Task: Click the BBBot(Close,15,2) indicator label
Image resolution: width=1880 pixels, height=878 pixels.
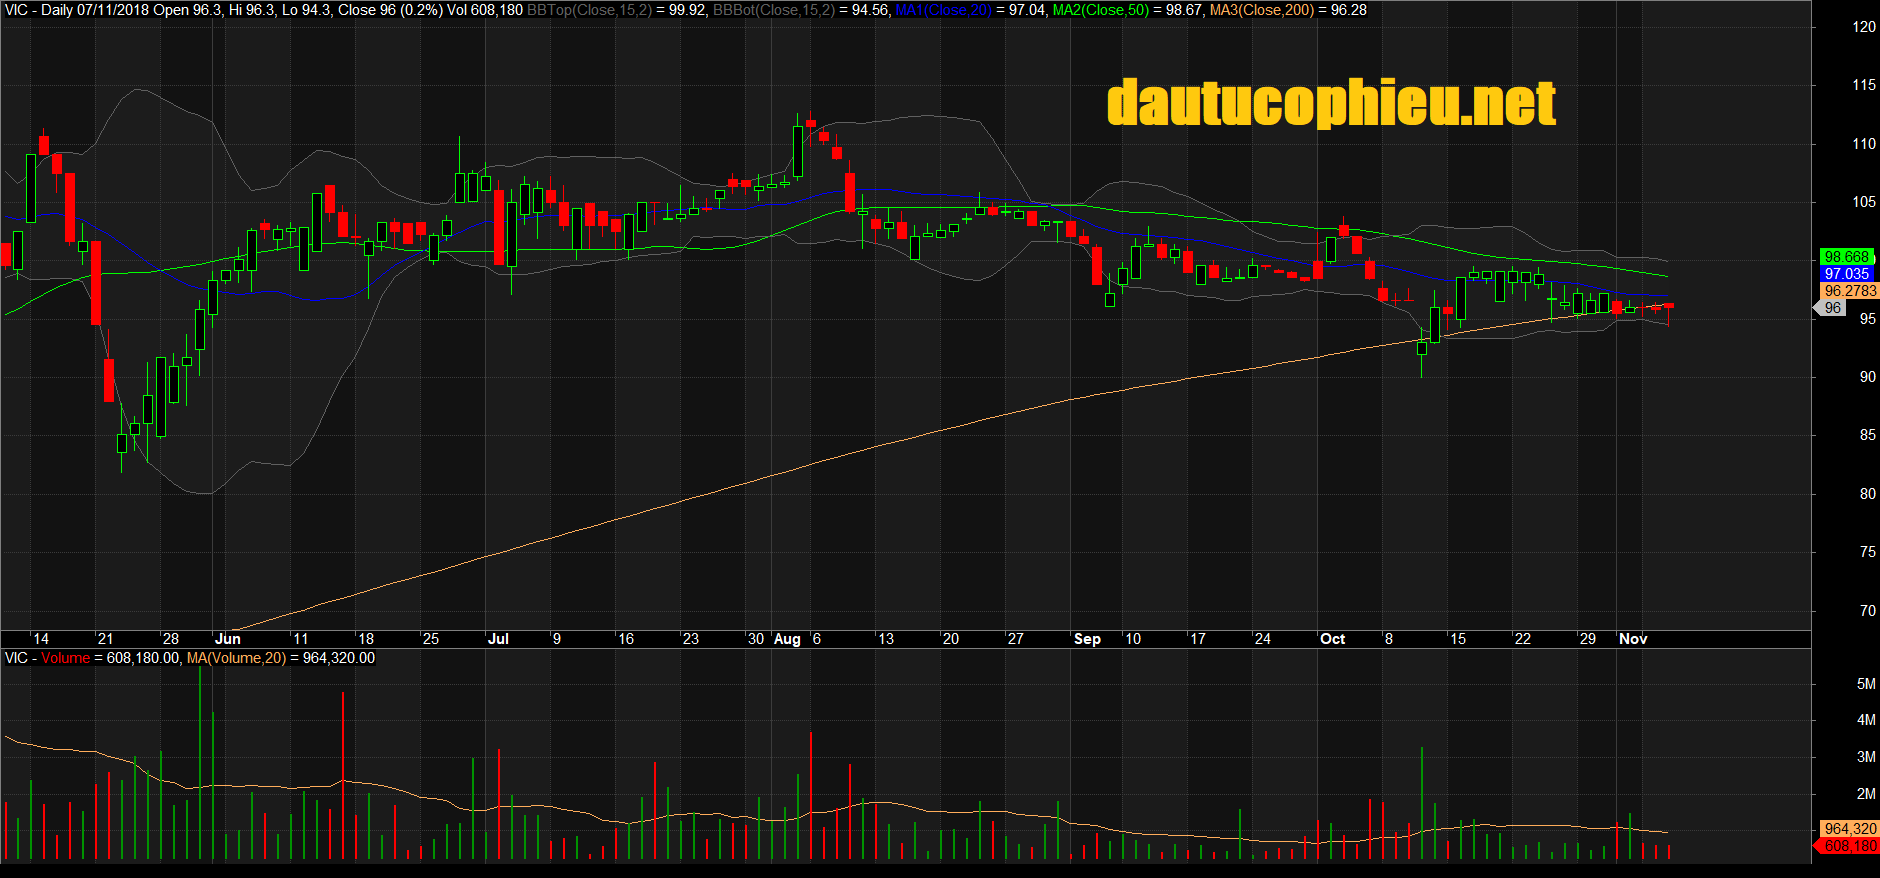Action: coord(773,10)
